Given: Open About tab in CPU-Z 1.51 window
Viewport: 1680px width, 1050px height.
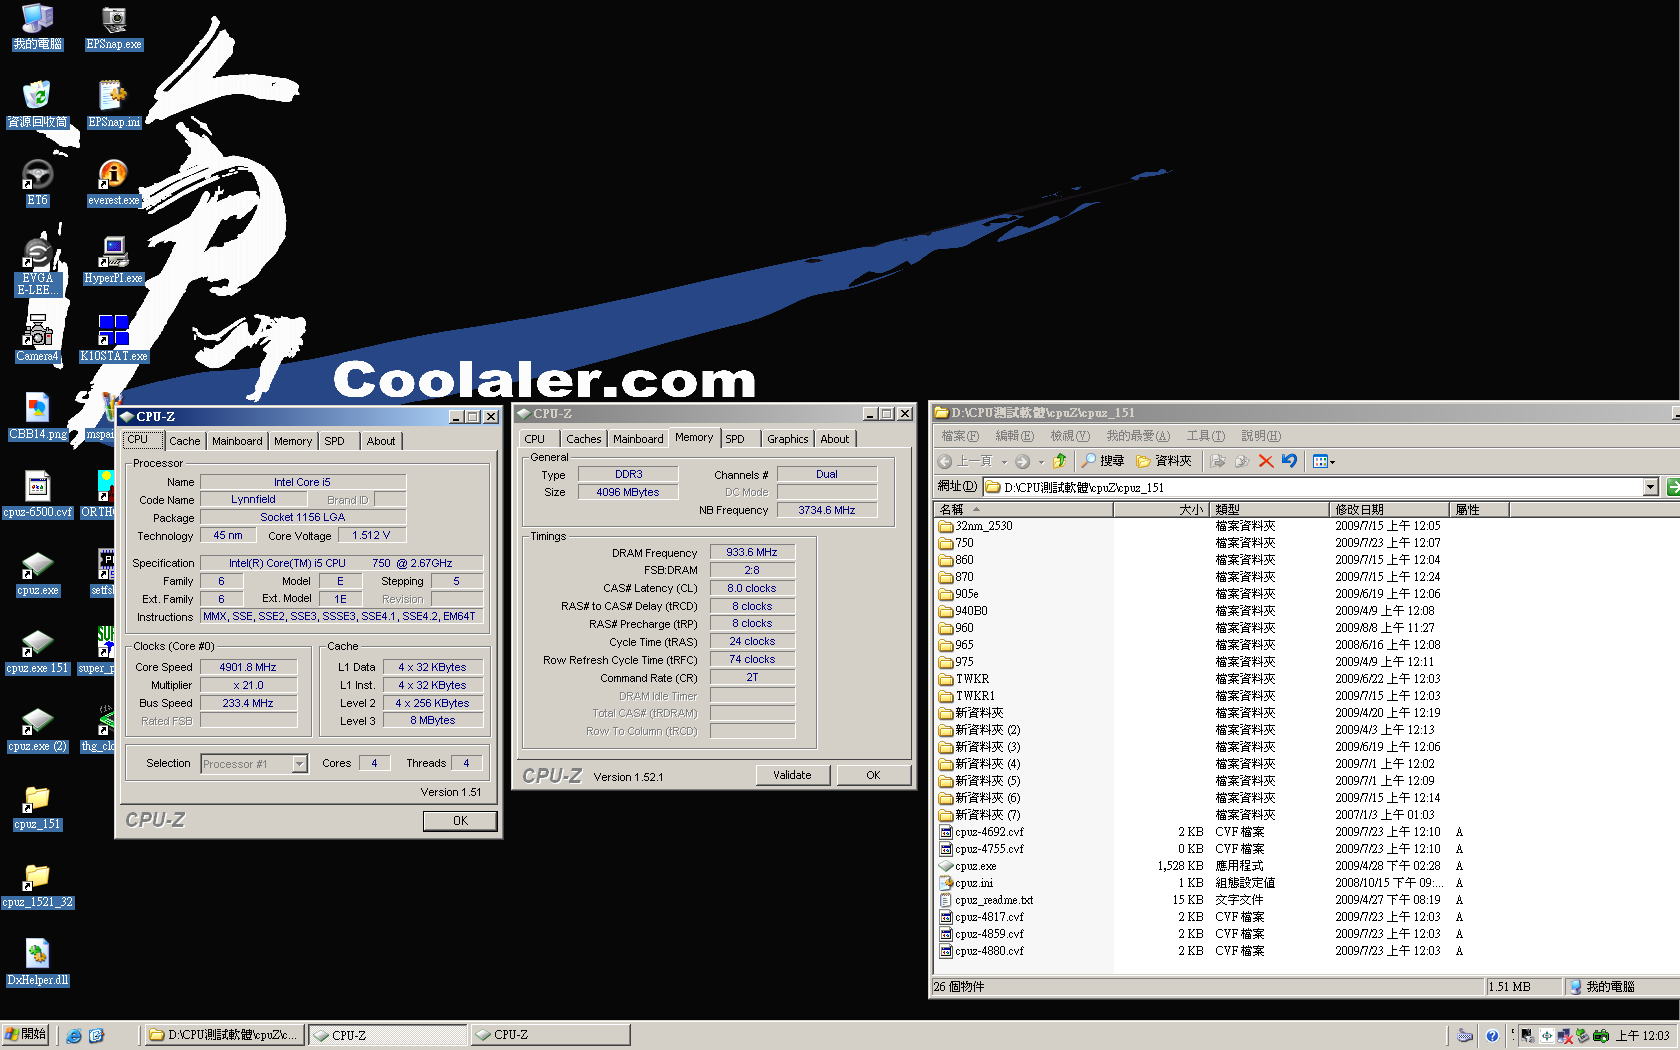Looking at the screenshot, I should click(x=380, y=441).
